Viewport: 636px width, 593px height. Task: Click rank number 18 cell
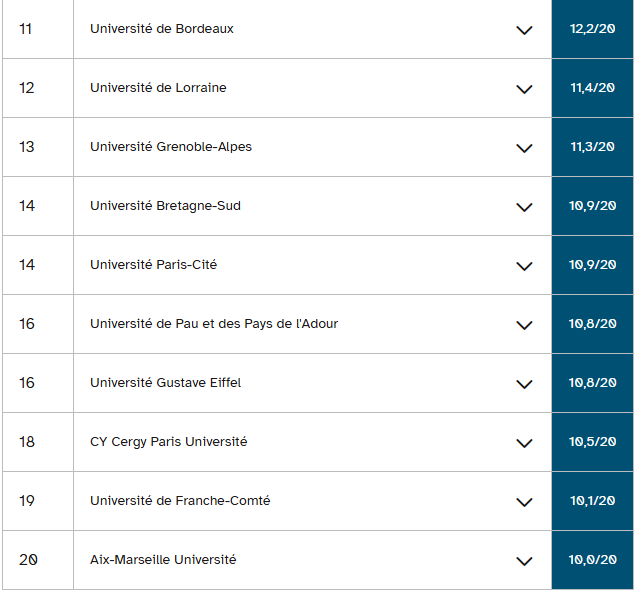(27, 442)
